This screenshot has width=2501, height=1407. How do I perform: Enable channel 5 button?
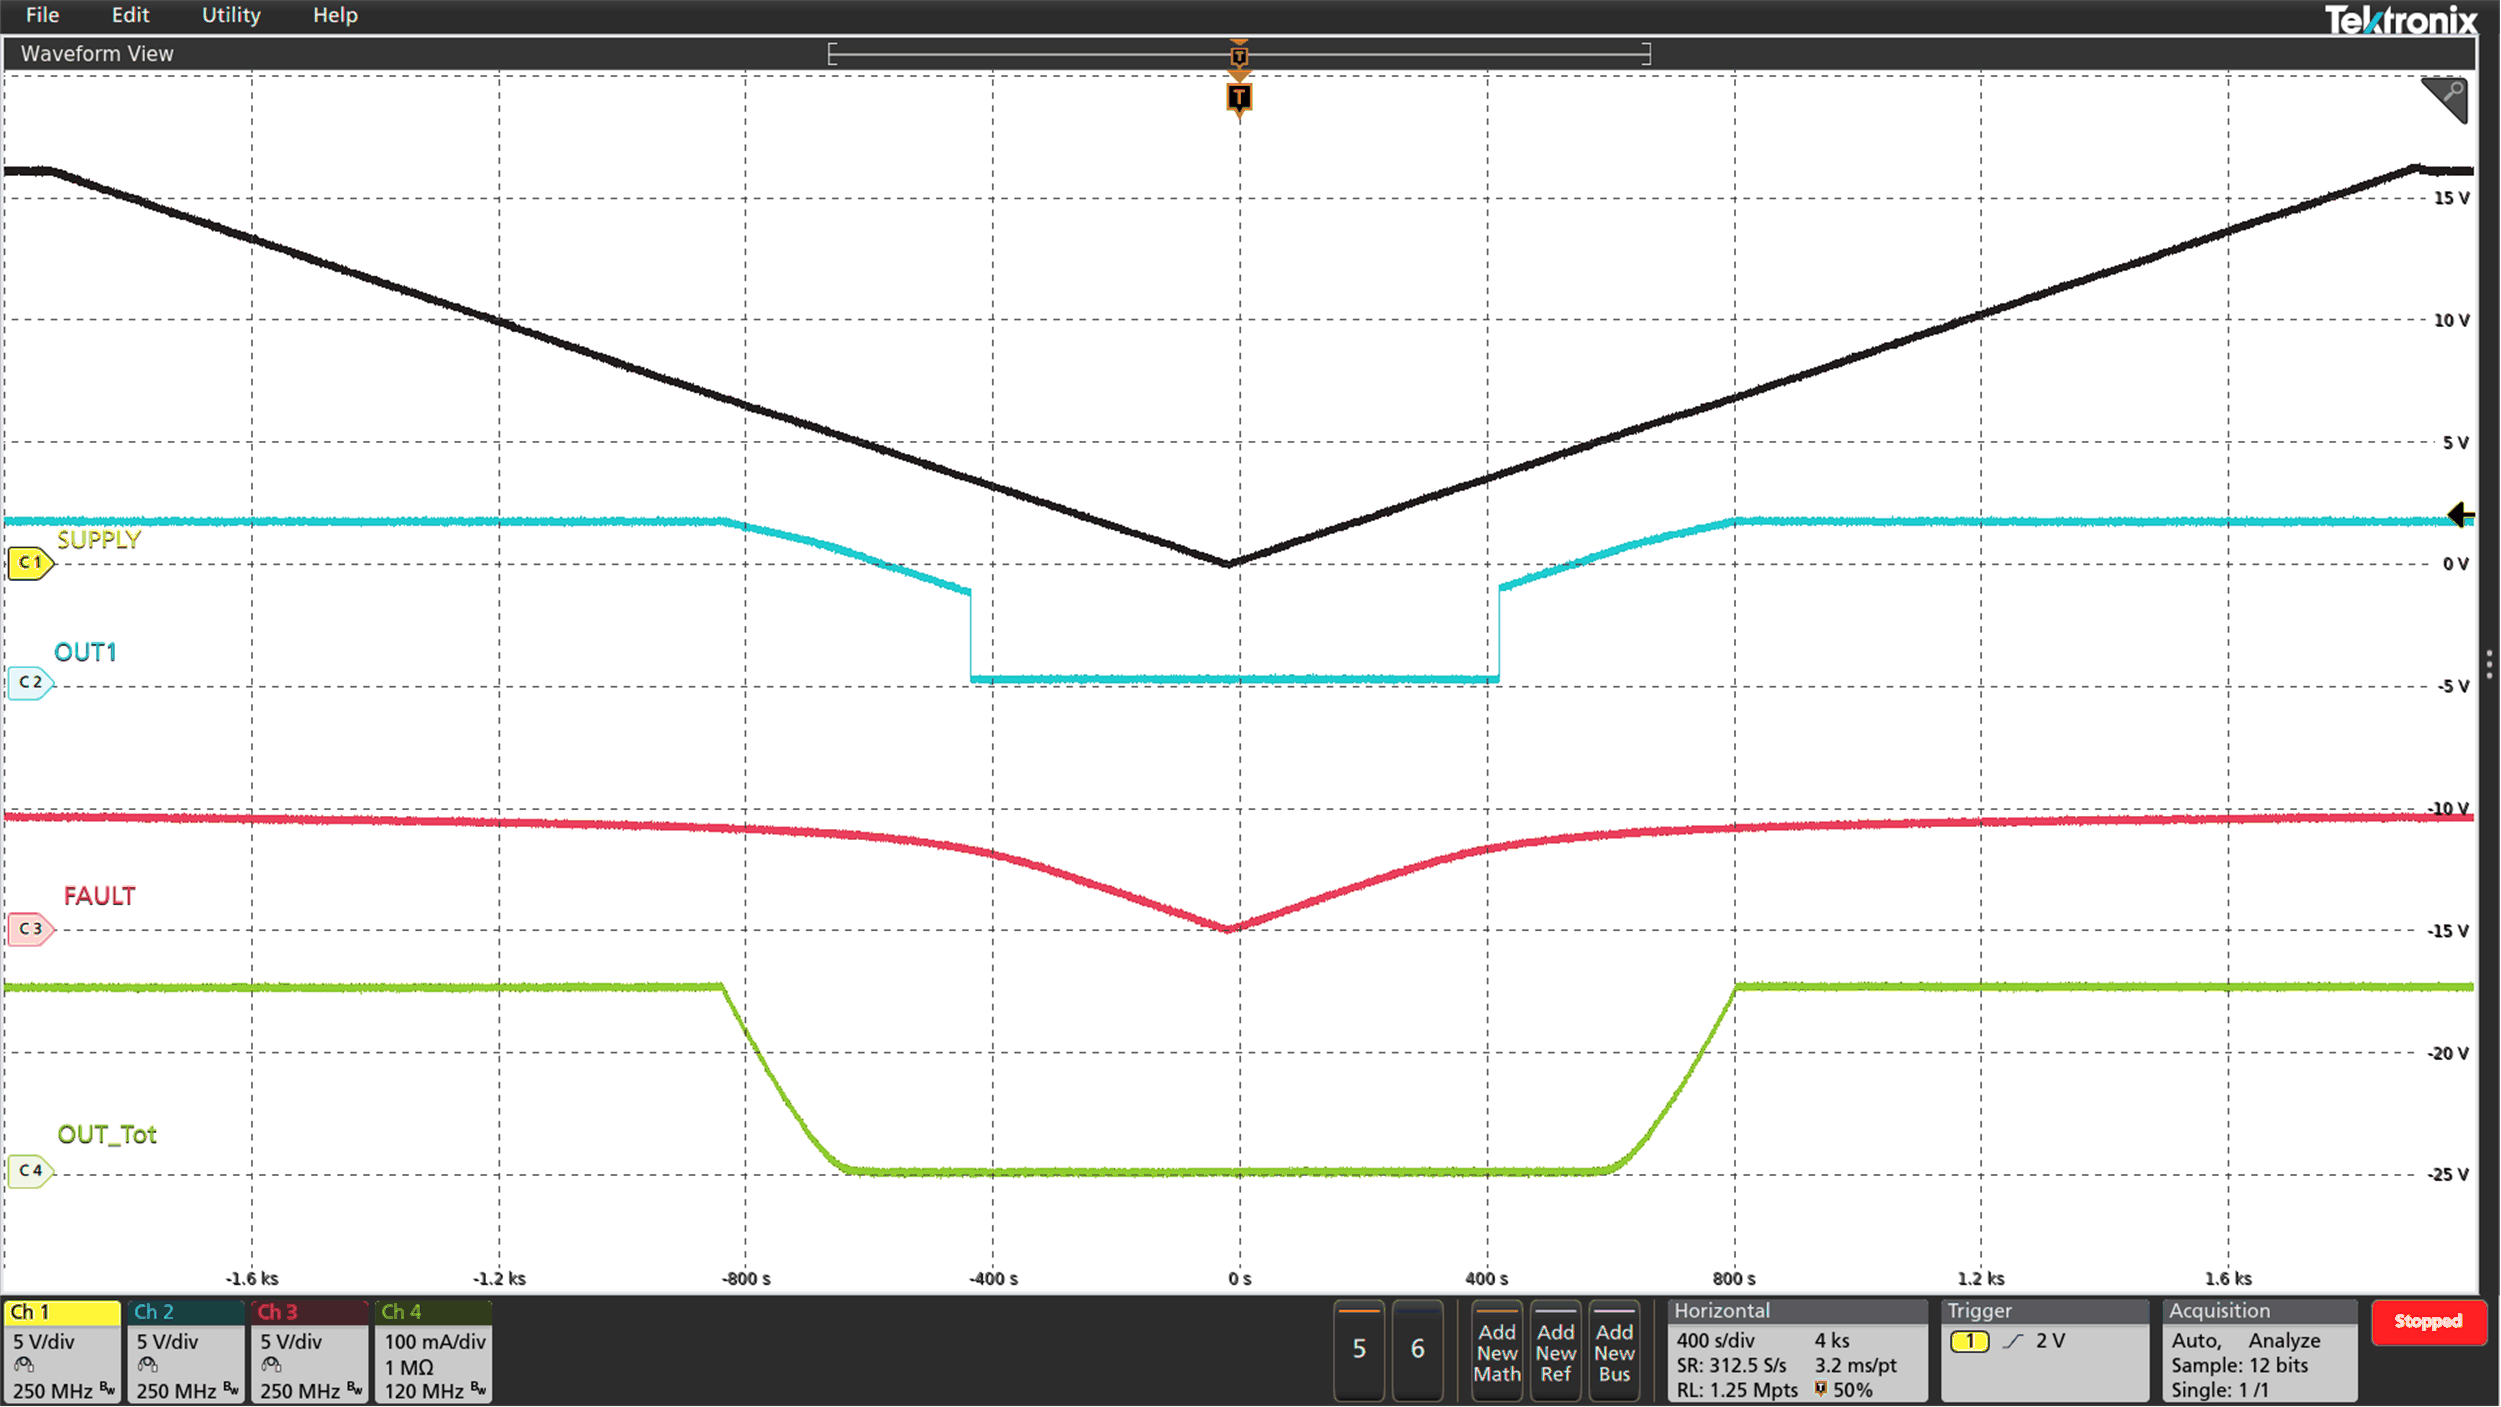pyautogui.click(x=1359, y=1349)
